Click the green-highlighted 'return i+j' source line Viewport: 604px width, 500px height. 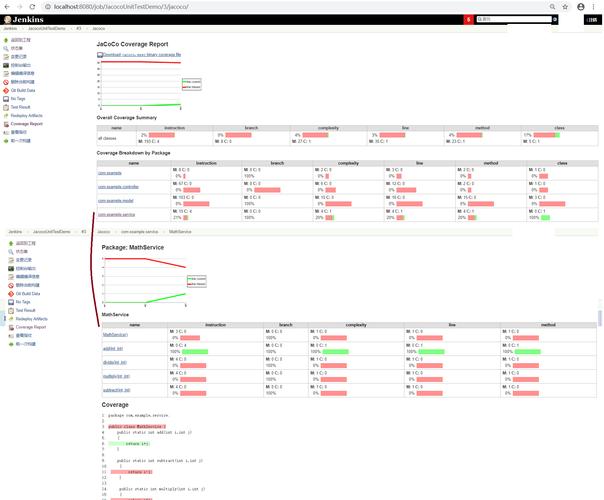(x=130, y=444)
